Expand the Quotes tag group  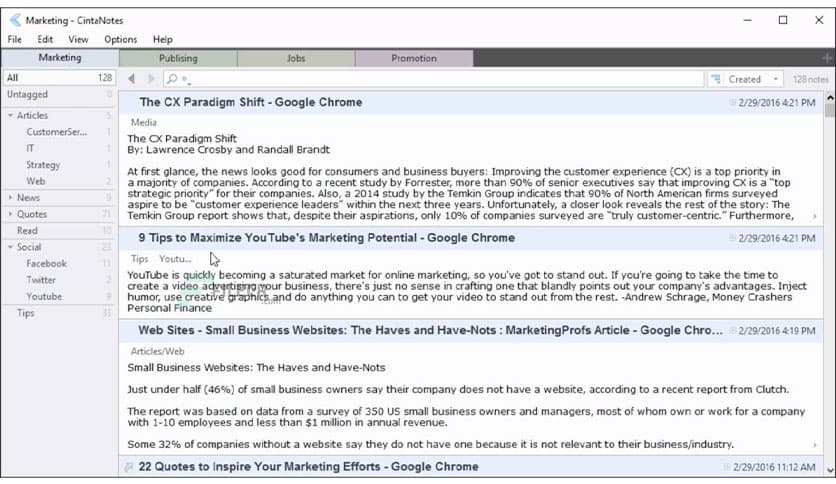(9, 214)
